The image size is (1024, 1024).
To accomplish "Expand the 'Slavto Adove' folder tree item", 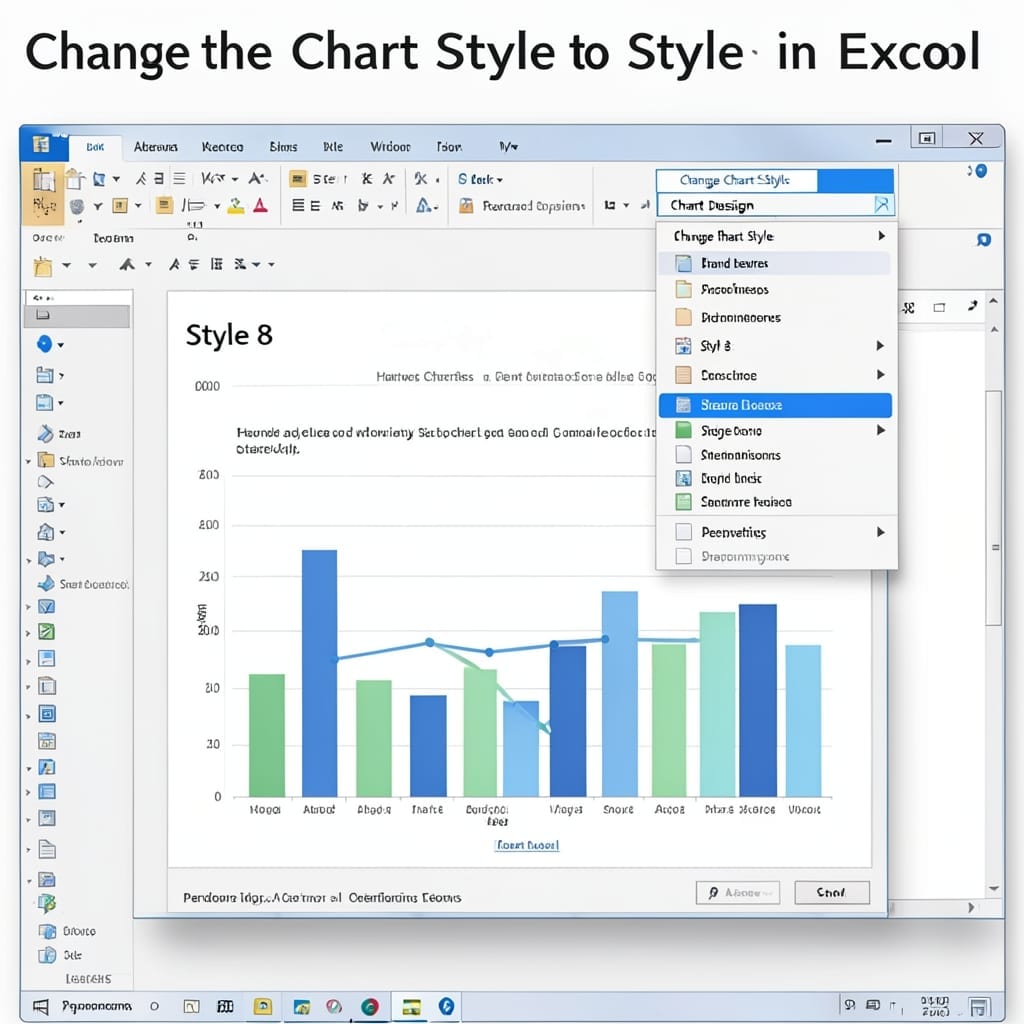I will [28, 461].
